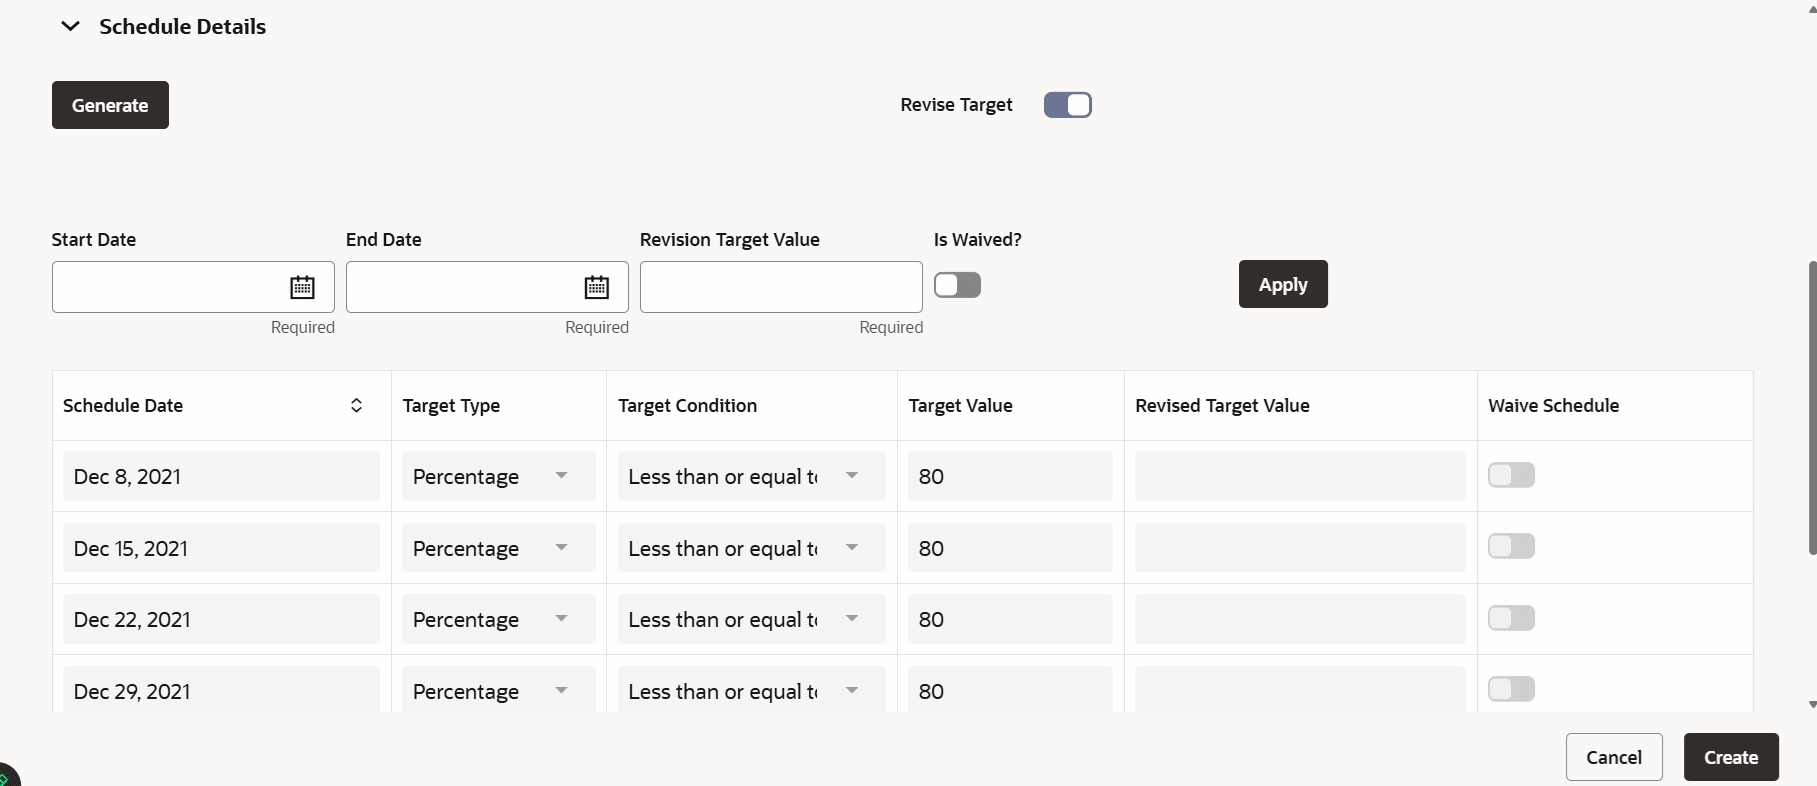Focus the Revision Target Value field
1817x786 pixels.
(780, 287)
